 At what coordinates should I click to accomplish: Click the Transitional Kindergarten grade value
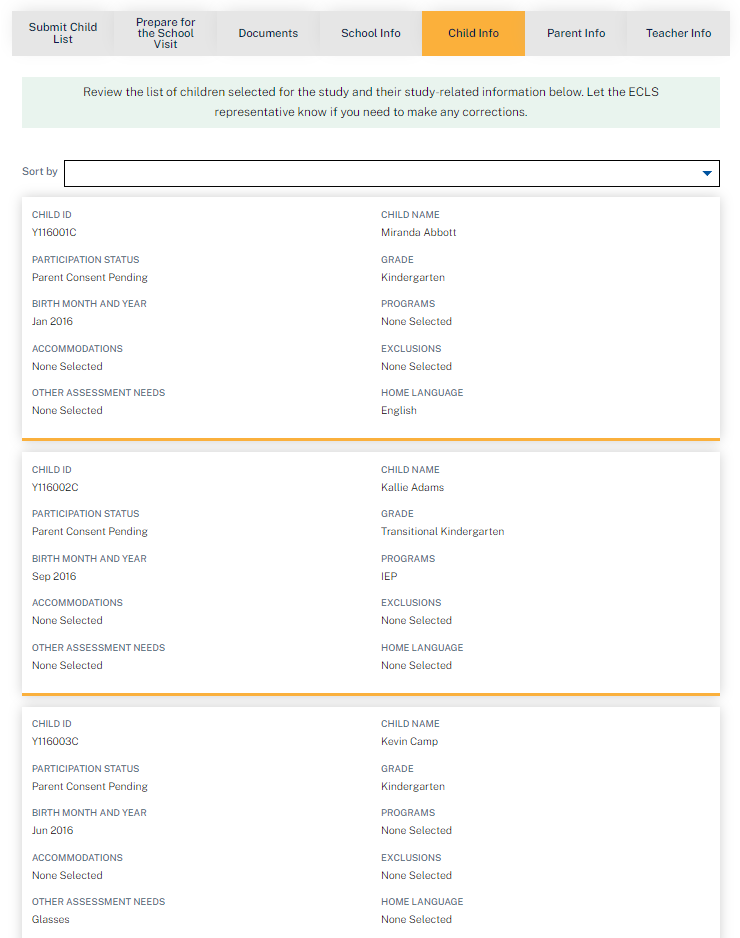[442, 532]
